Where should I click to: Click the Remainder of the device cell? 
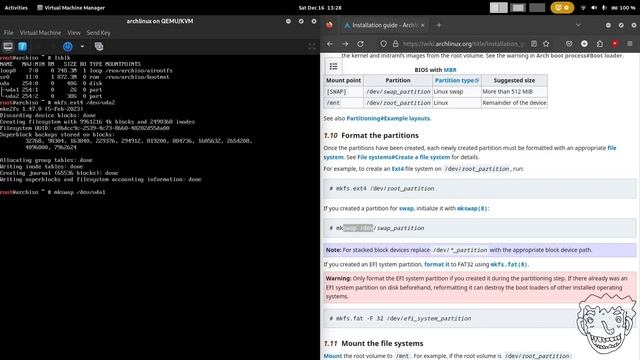coord(514,103)
